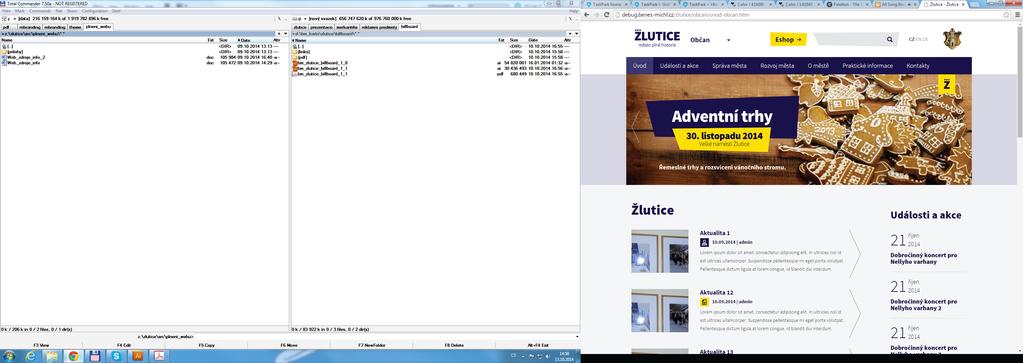Click the Total Commander save-disk taskbar icon

pos(95,356)
